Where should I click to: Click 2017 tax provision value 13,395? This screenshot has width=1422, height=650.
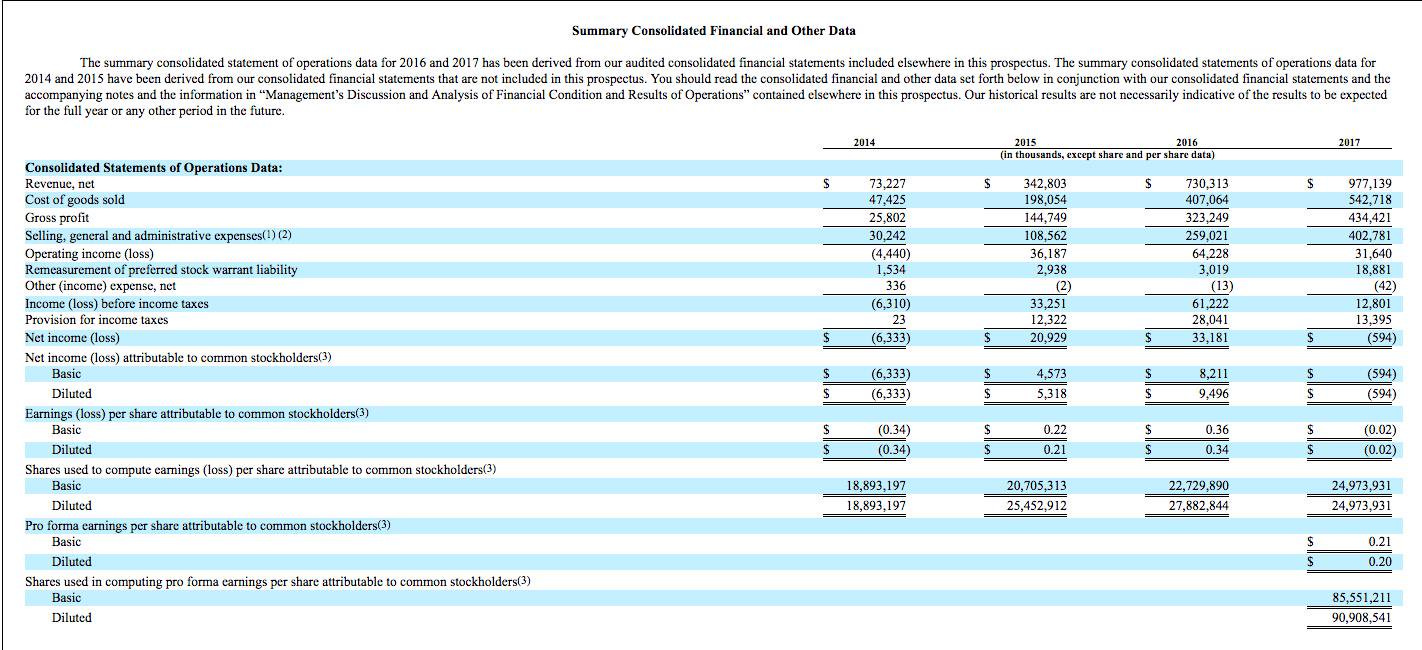coord(1373,320)
